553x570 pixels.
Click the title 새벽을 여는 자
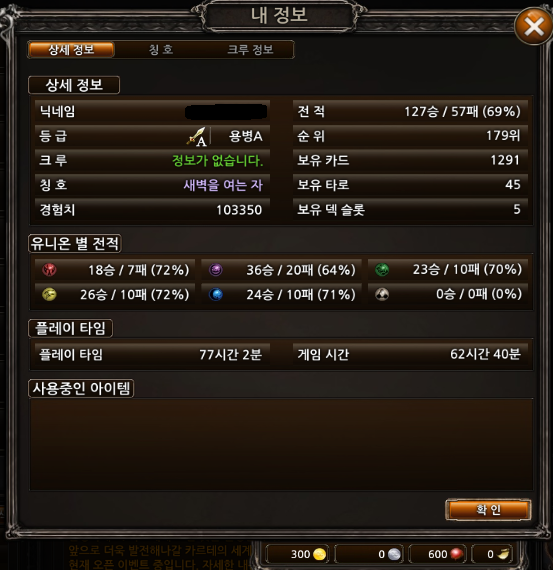point(223,185)
